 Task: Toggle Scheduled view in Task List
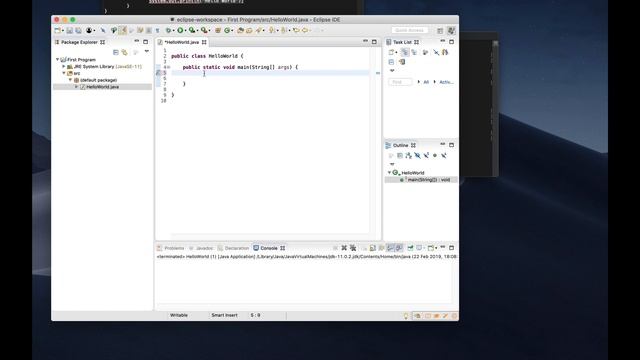click(x=414, y=52)
